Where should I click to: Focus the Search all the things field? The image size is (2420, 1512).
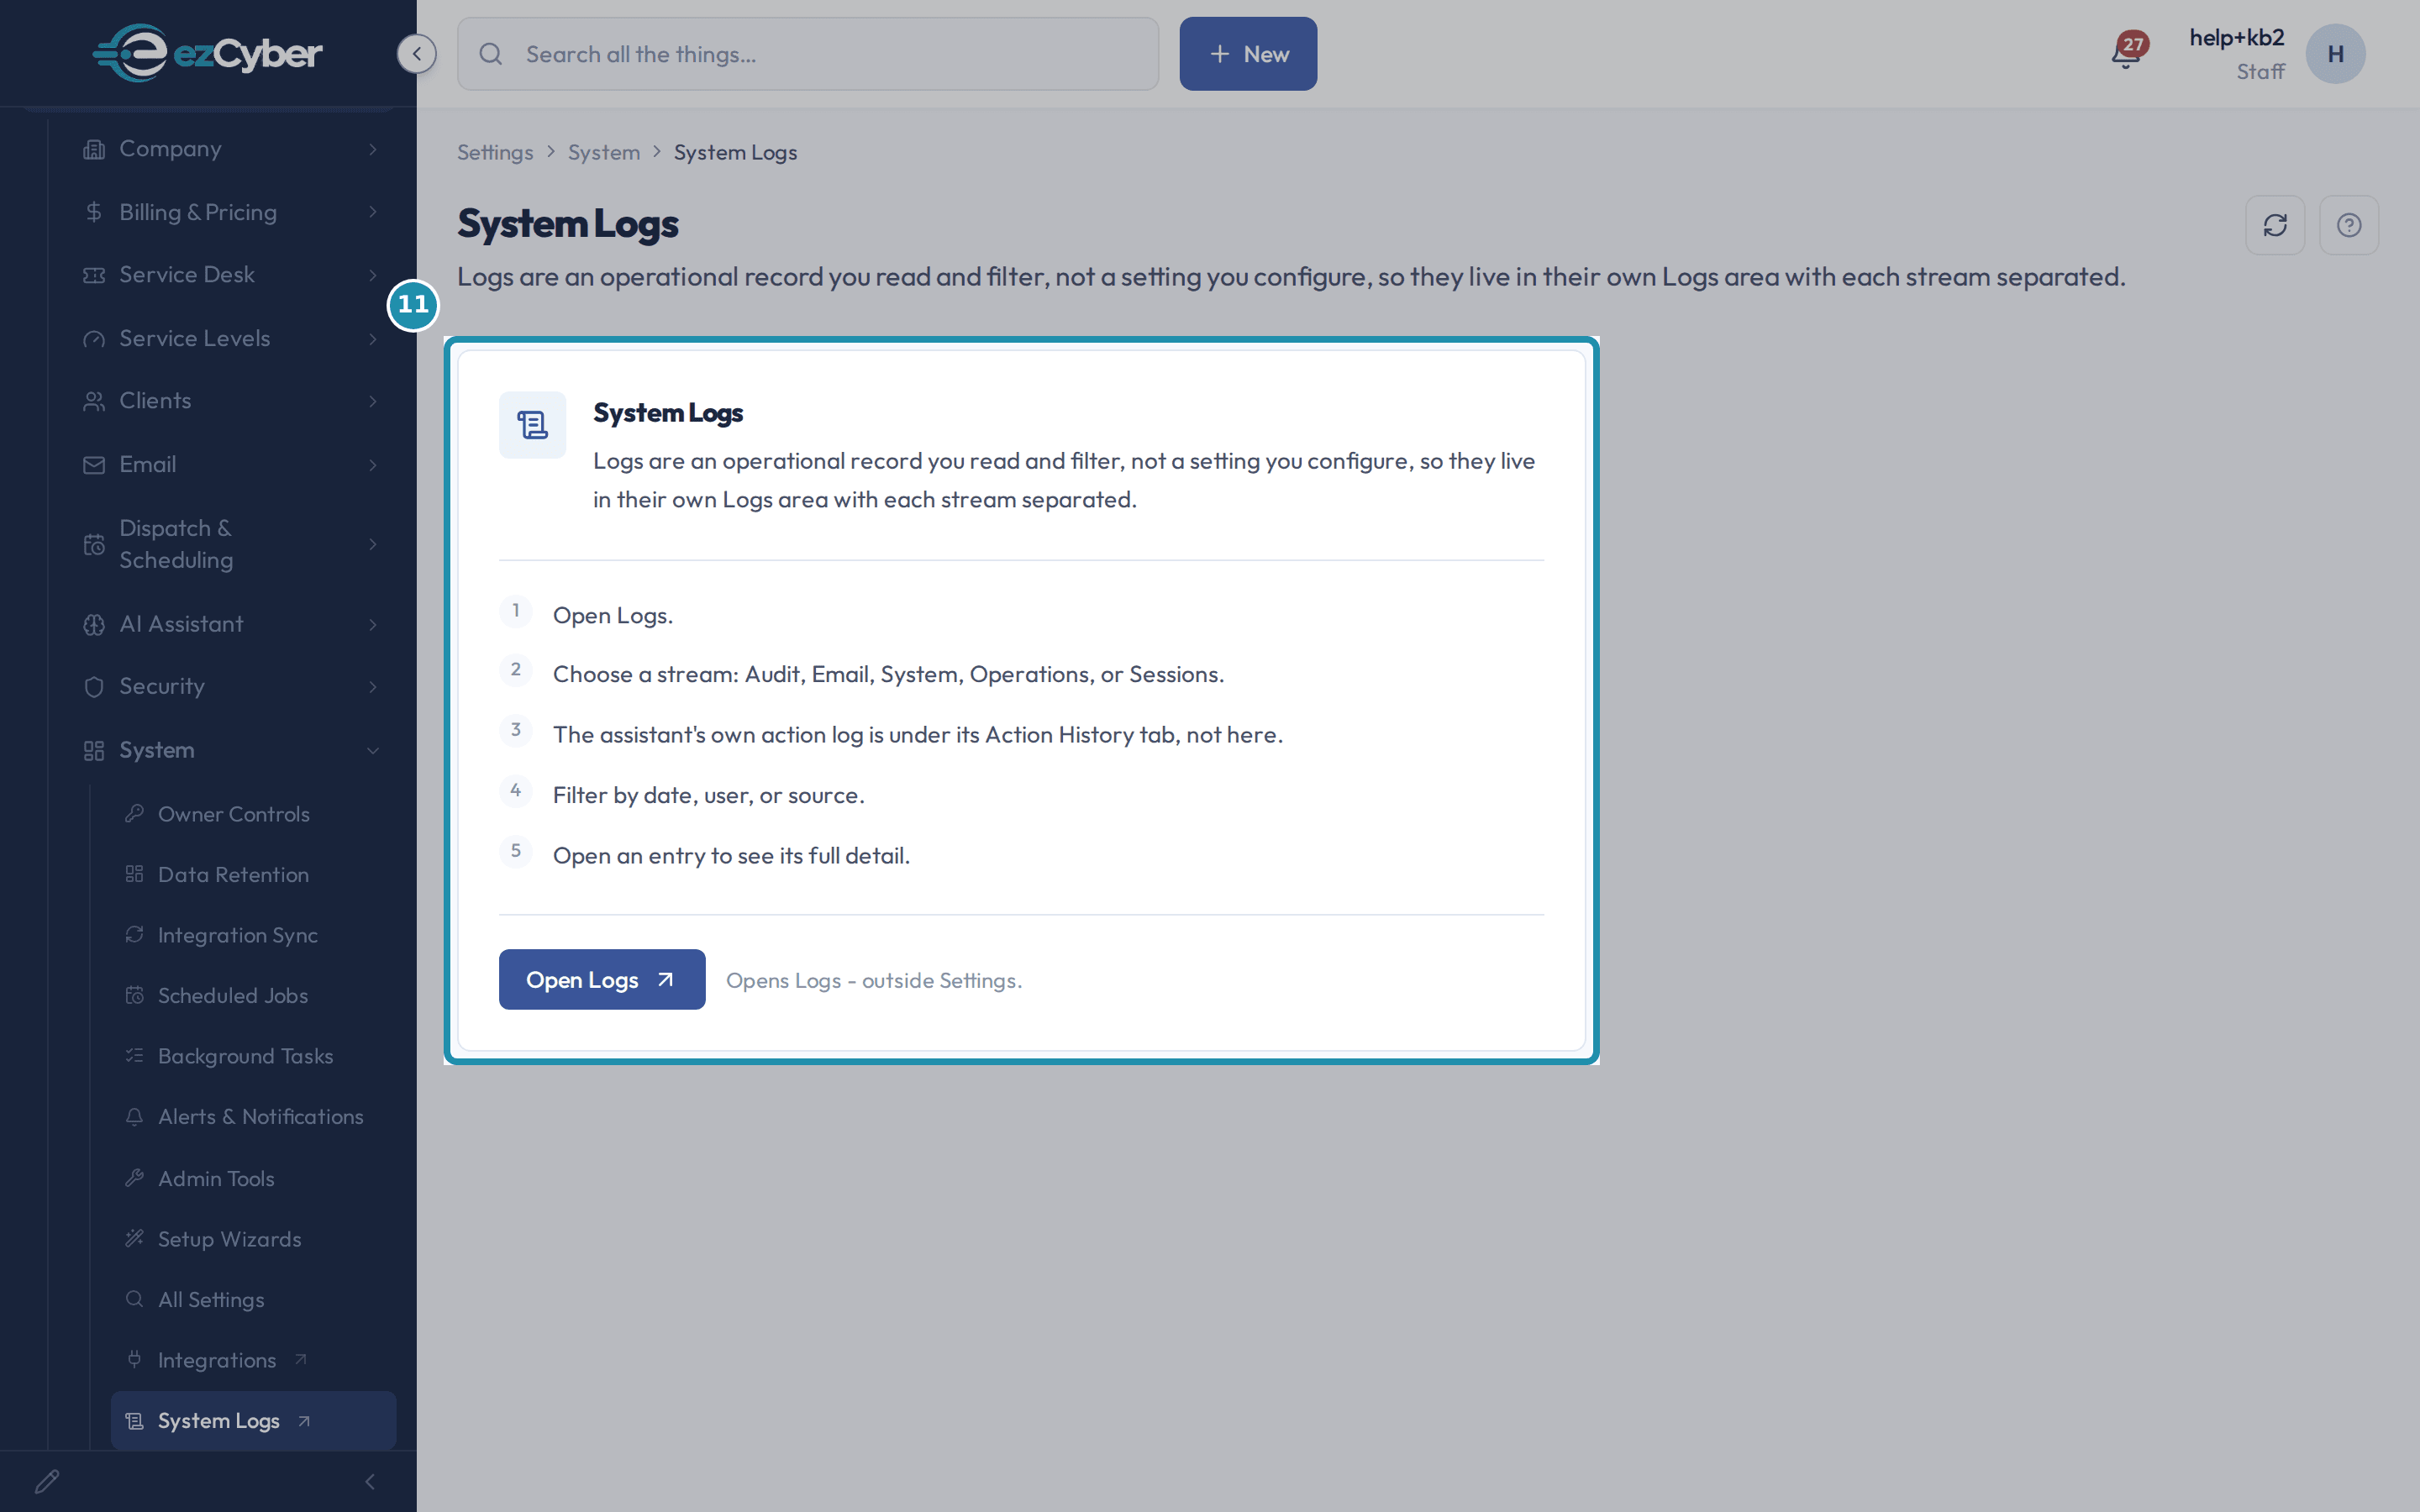click(808, 54)
